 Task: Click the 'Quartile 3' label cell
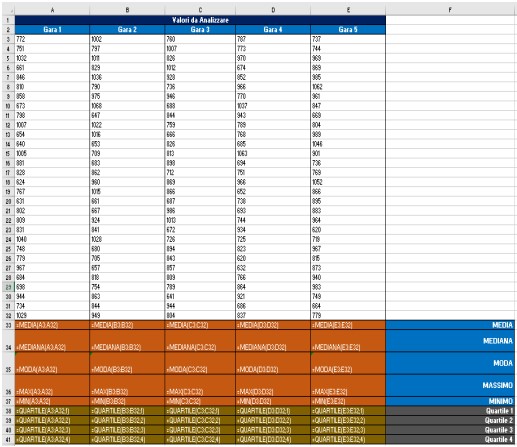[450, 430]
